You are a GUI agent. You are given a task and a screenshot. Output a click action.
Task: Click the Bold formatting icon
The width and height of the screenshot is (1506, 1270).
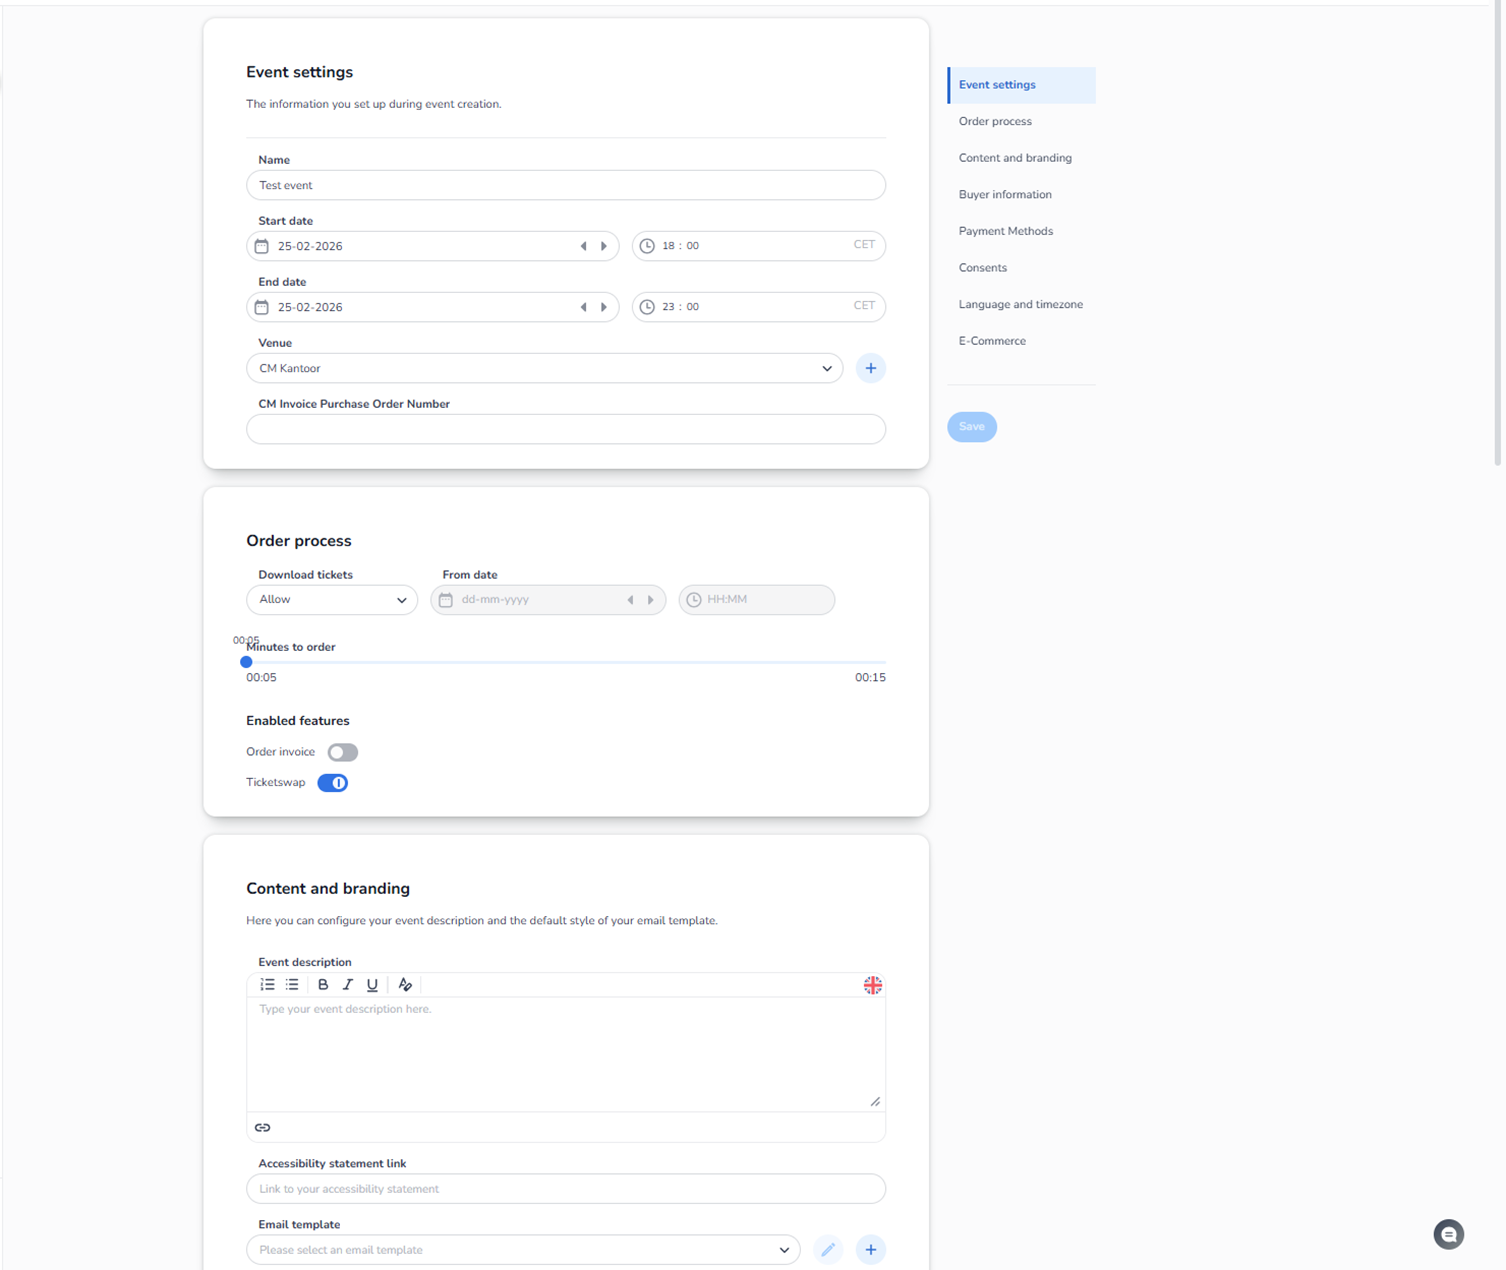pyautogui.click(x=323, y=985)
